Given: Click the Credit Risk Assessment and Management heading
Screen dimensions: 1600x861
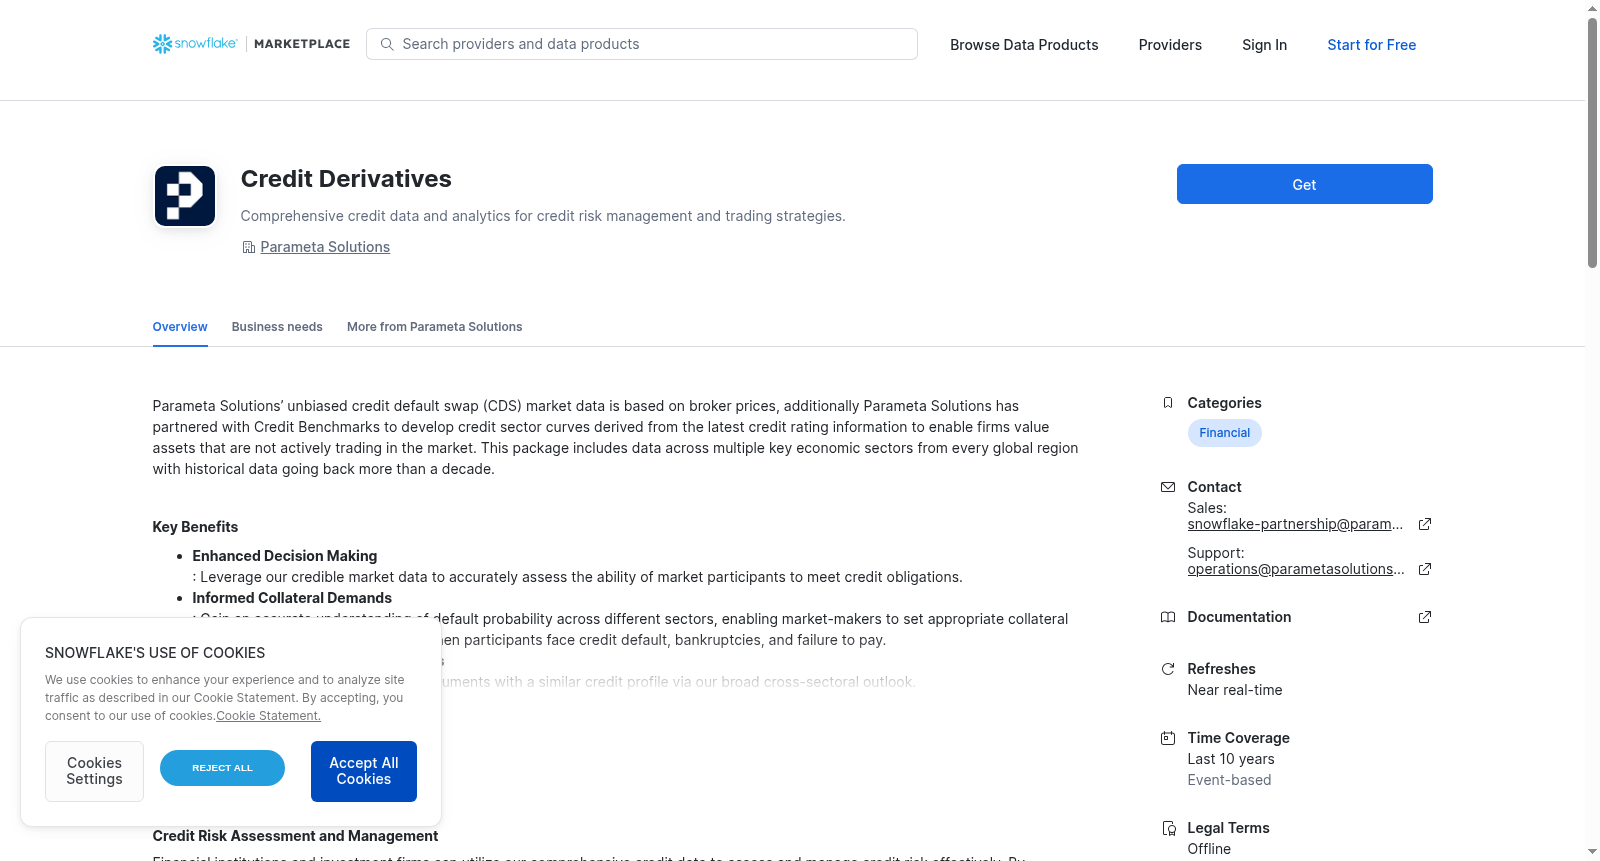Looking at the screenshot, I should [x=295, y=836].
